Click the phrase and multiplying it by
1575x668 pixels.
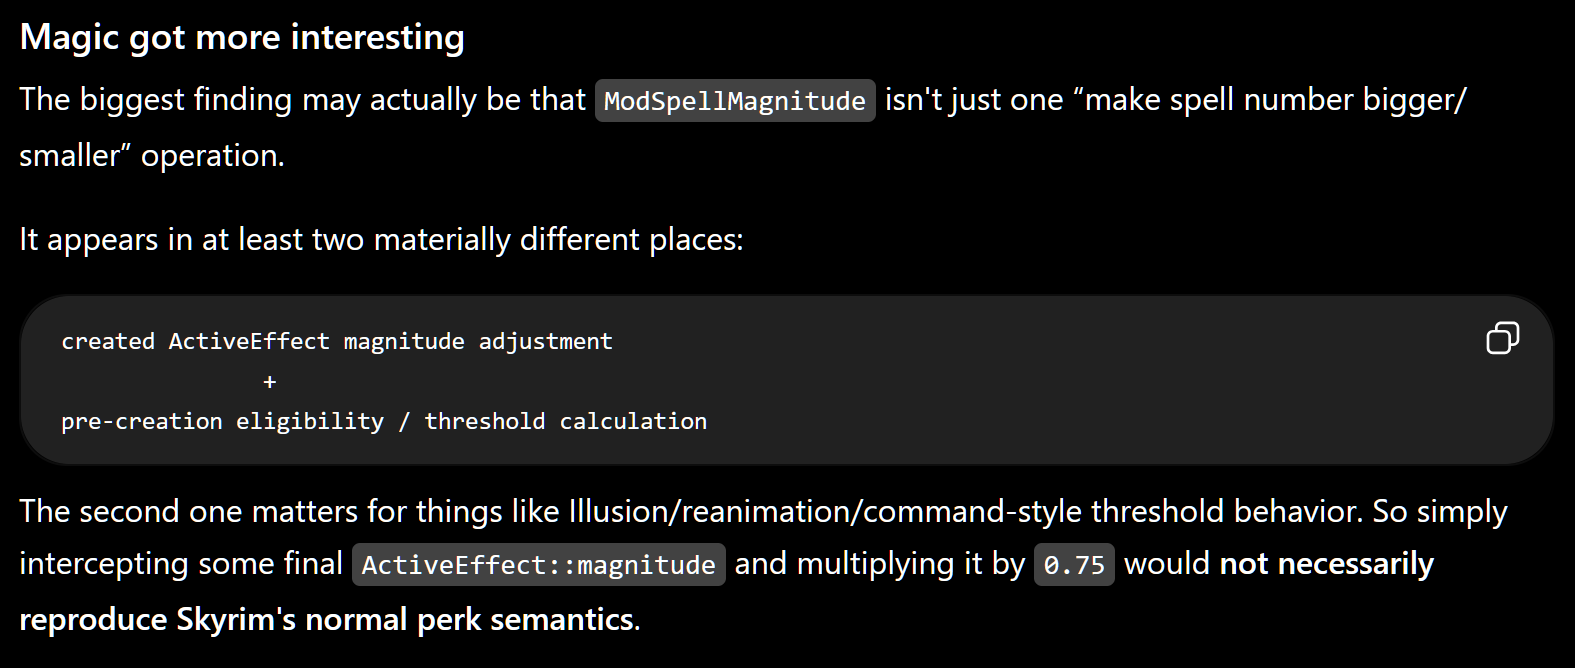tap(880, 564)
